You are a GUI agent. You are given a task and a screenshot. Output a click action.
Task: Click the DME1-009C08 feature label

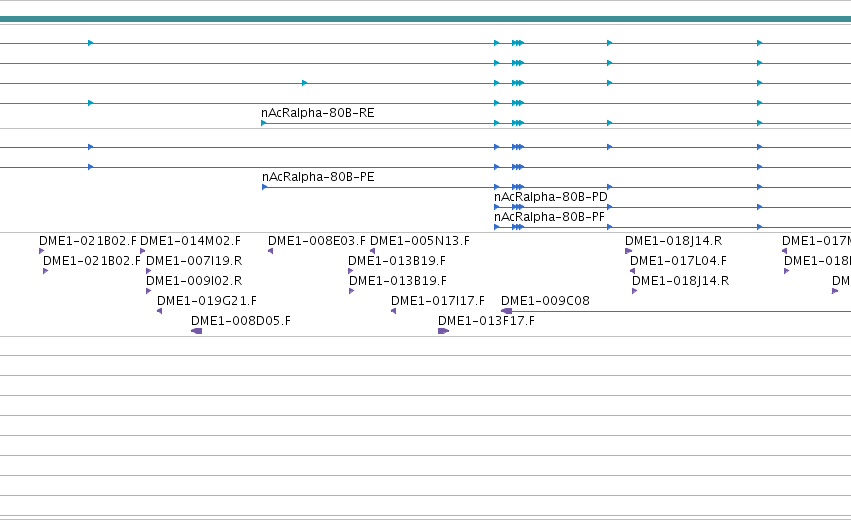click(x=545, y=301)
